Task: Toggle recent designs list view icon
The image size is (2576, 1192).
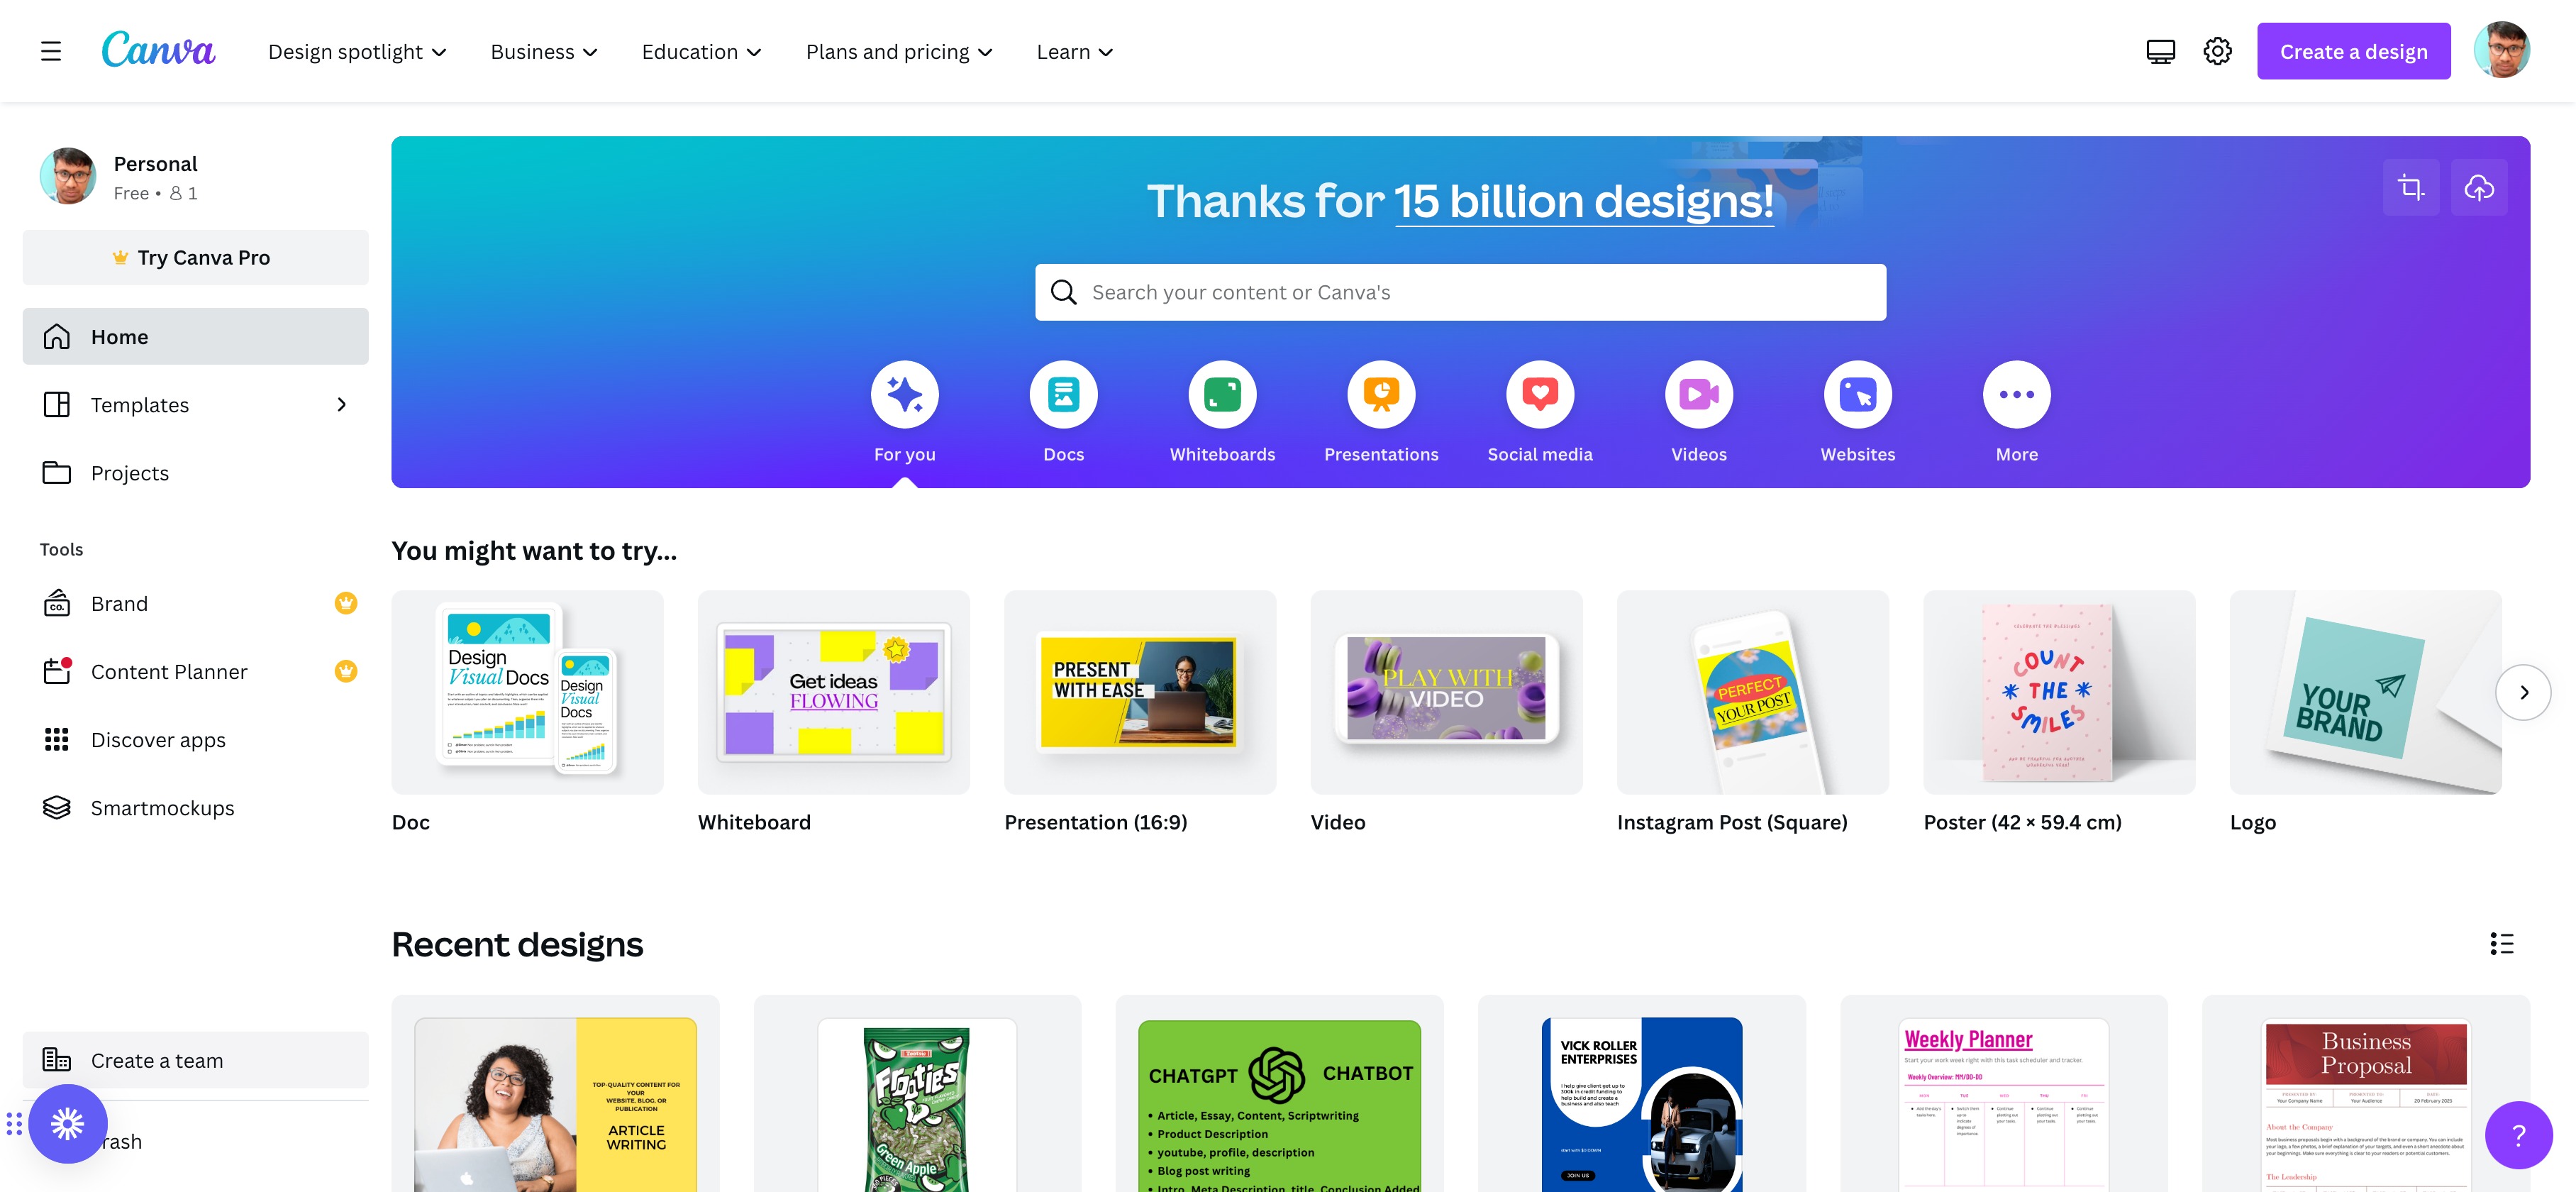Action: coord(2501,943)
